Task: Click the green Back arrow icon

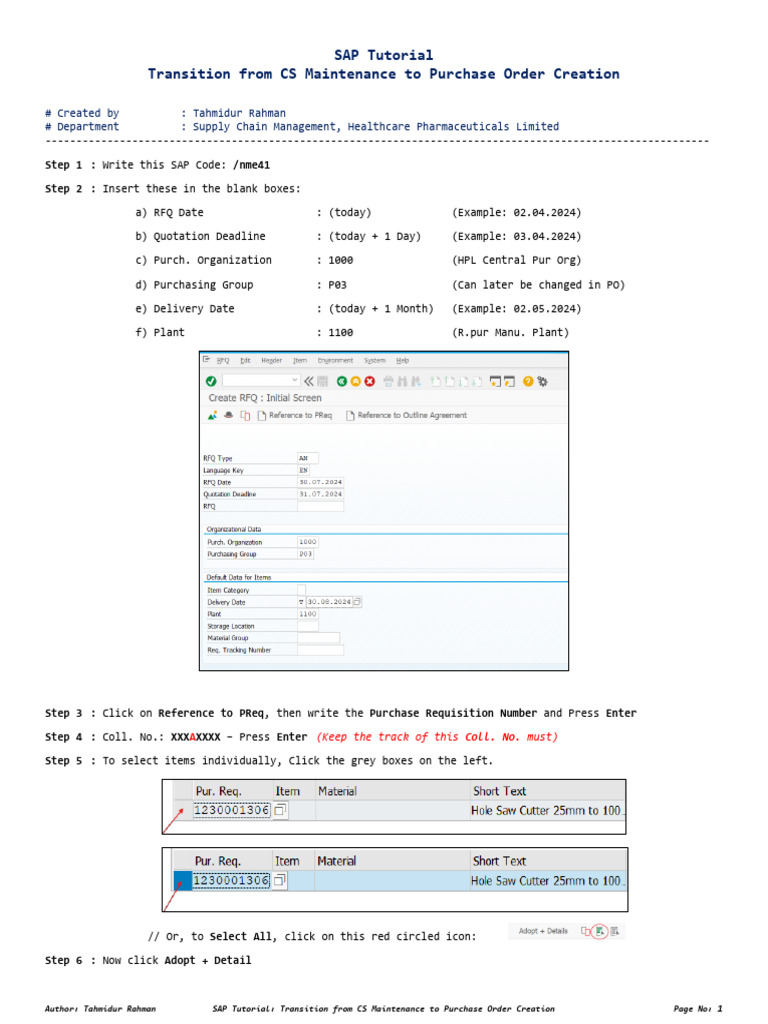Action: [342, 381]
